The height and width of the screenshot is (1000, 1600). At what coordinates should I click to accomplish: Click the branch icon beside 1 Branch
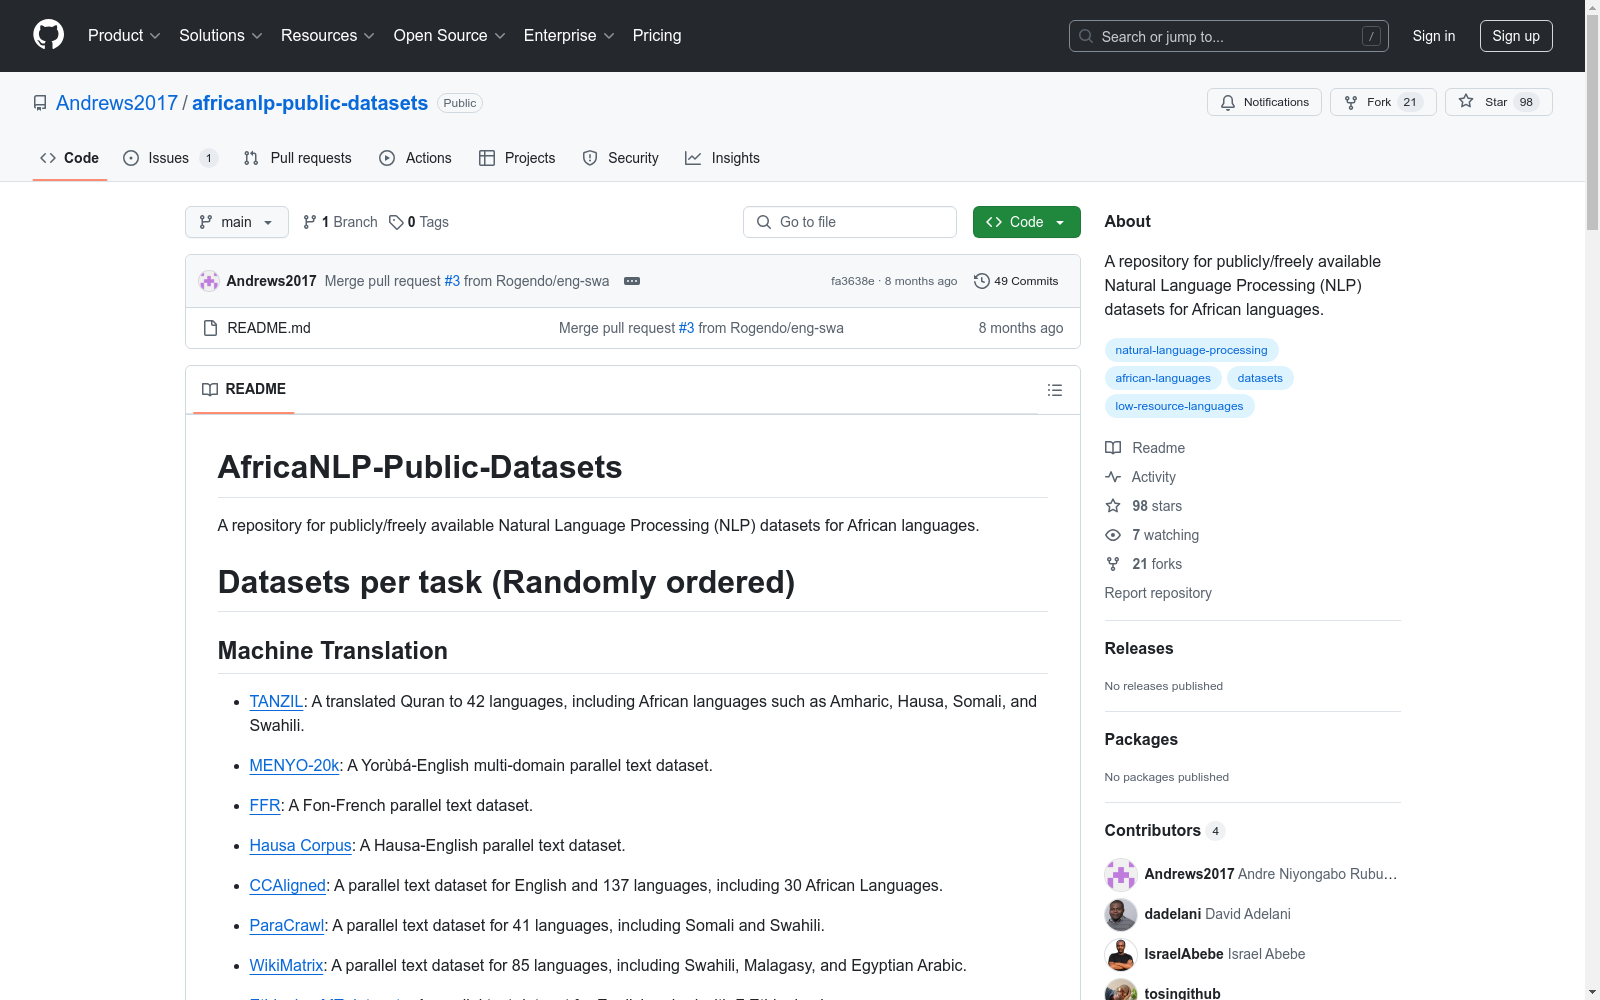[310, 222]
